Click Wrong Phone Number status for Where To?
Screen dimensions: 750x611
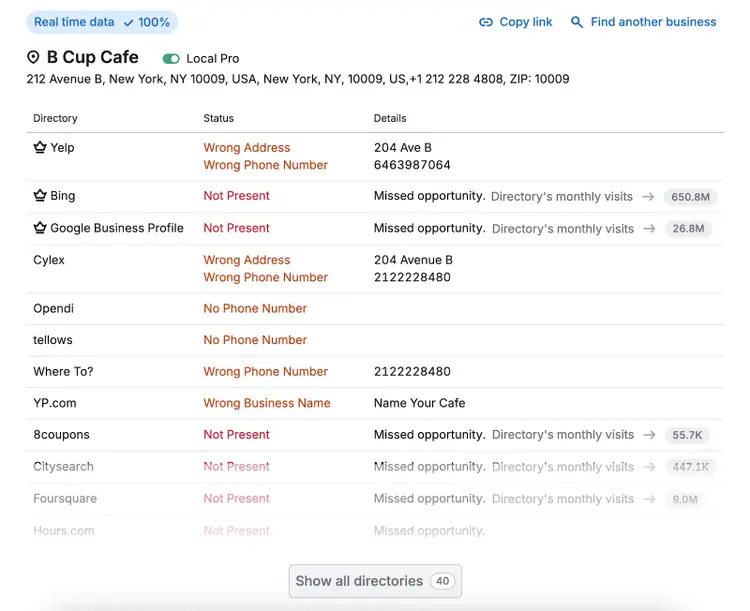[265, 371]
